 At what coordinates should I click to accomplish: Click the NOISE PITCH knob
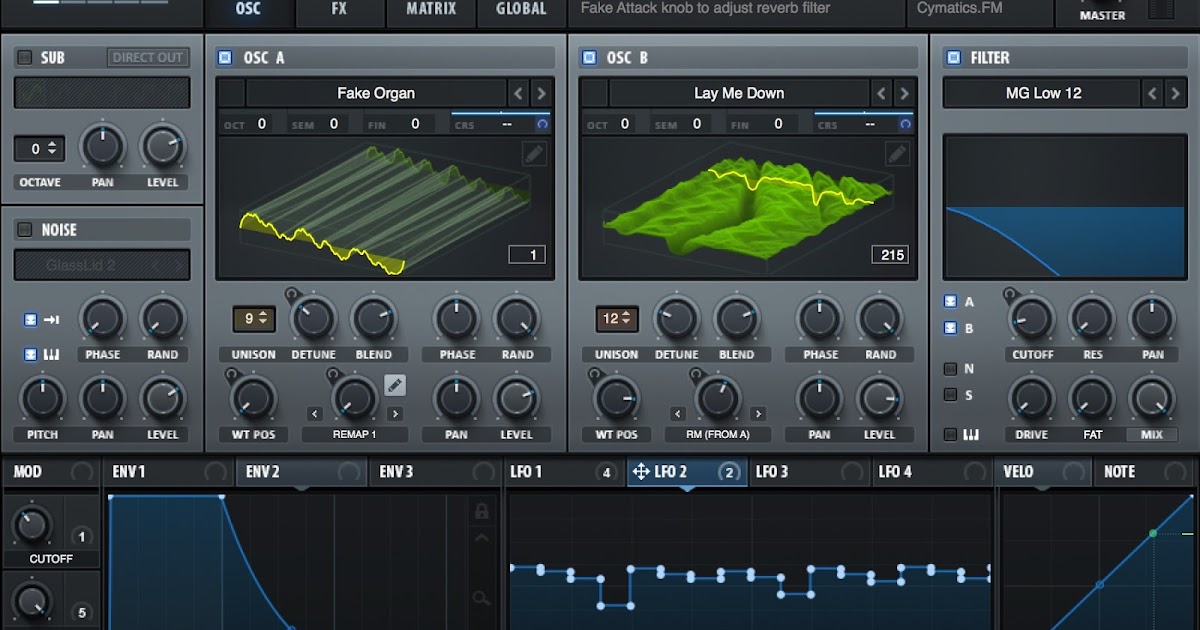tap(42, 398)
